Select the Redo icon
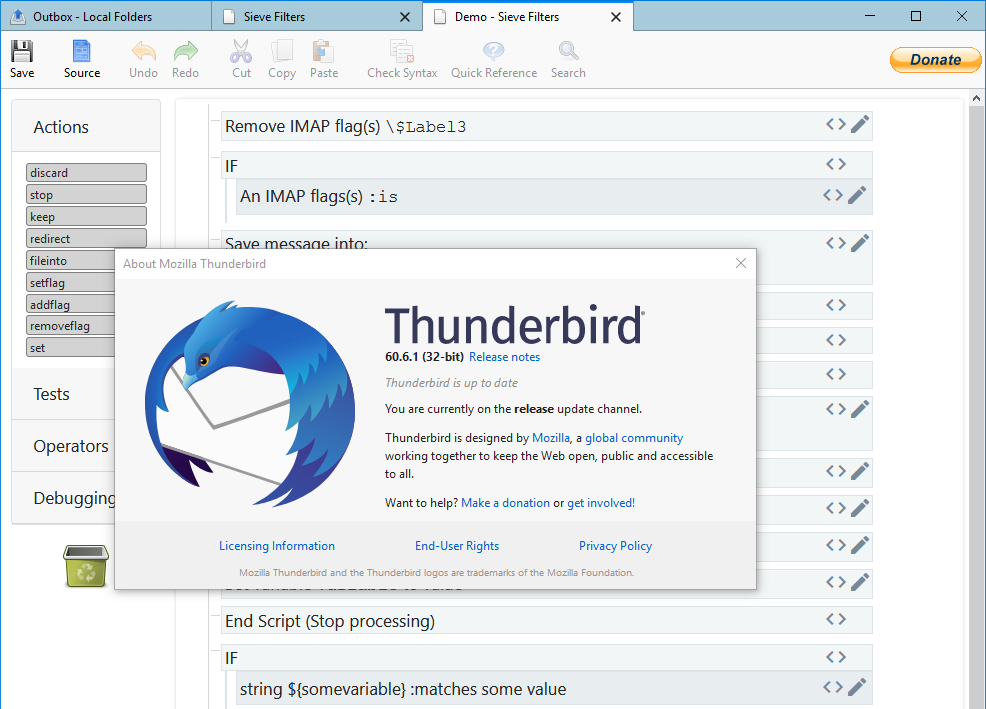Image resolution: width=986 pixels, height=709 pixels. click(185, 58)
